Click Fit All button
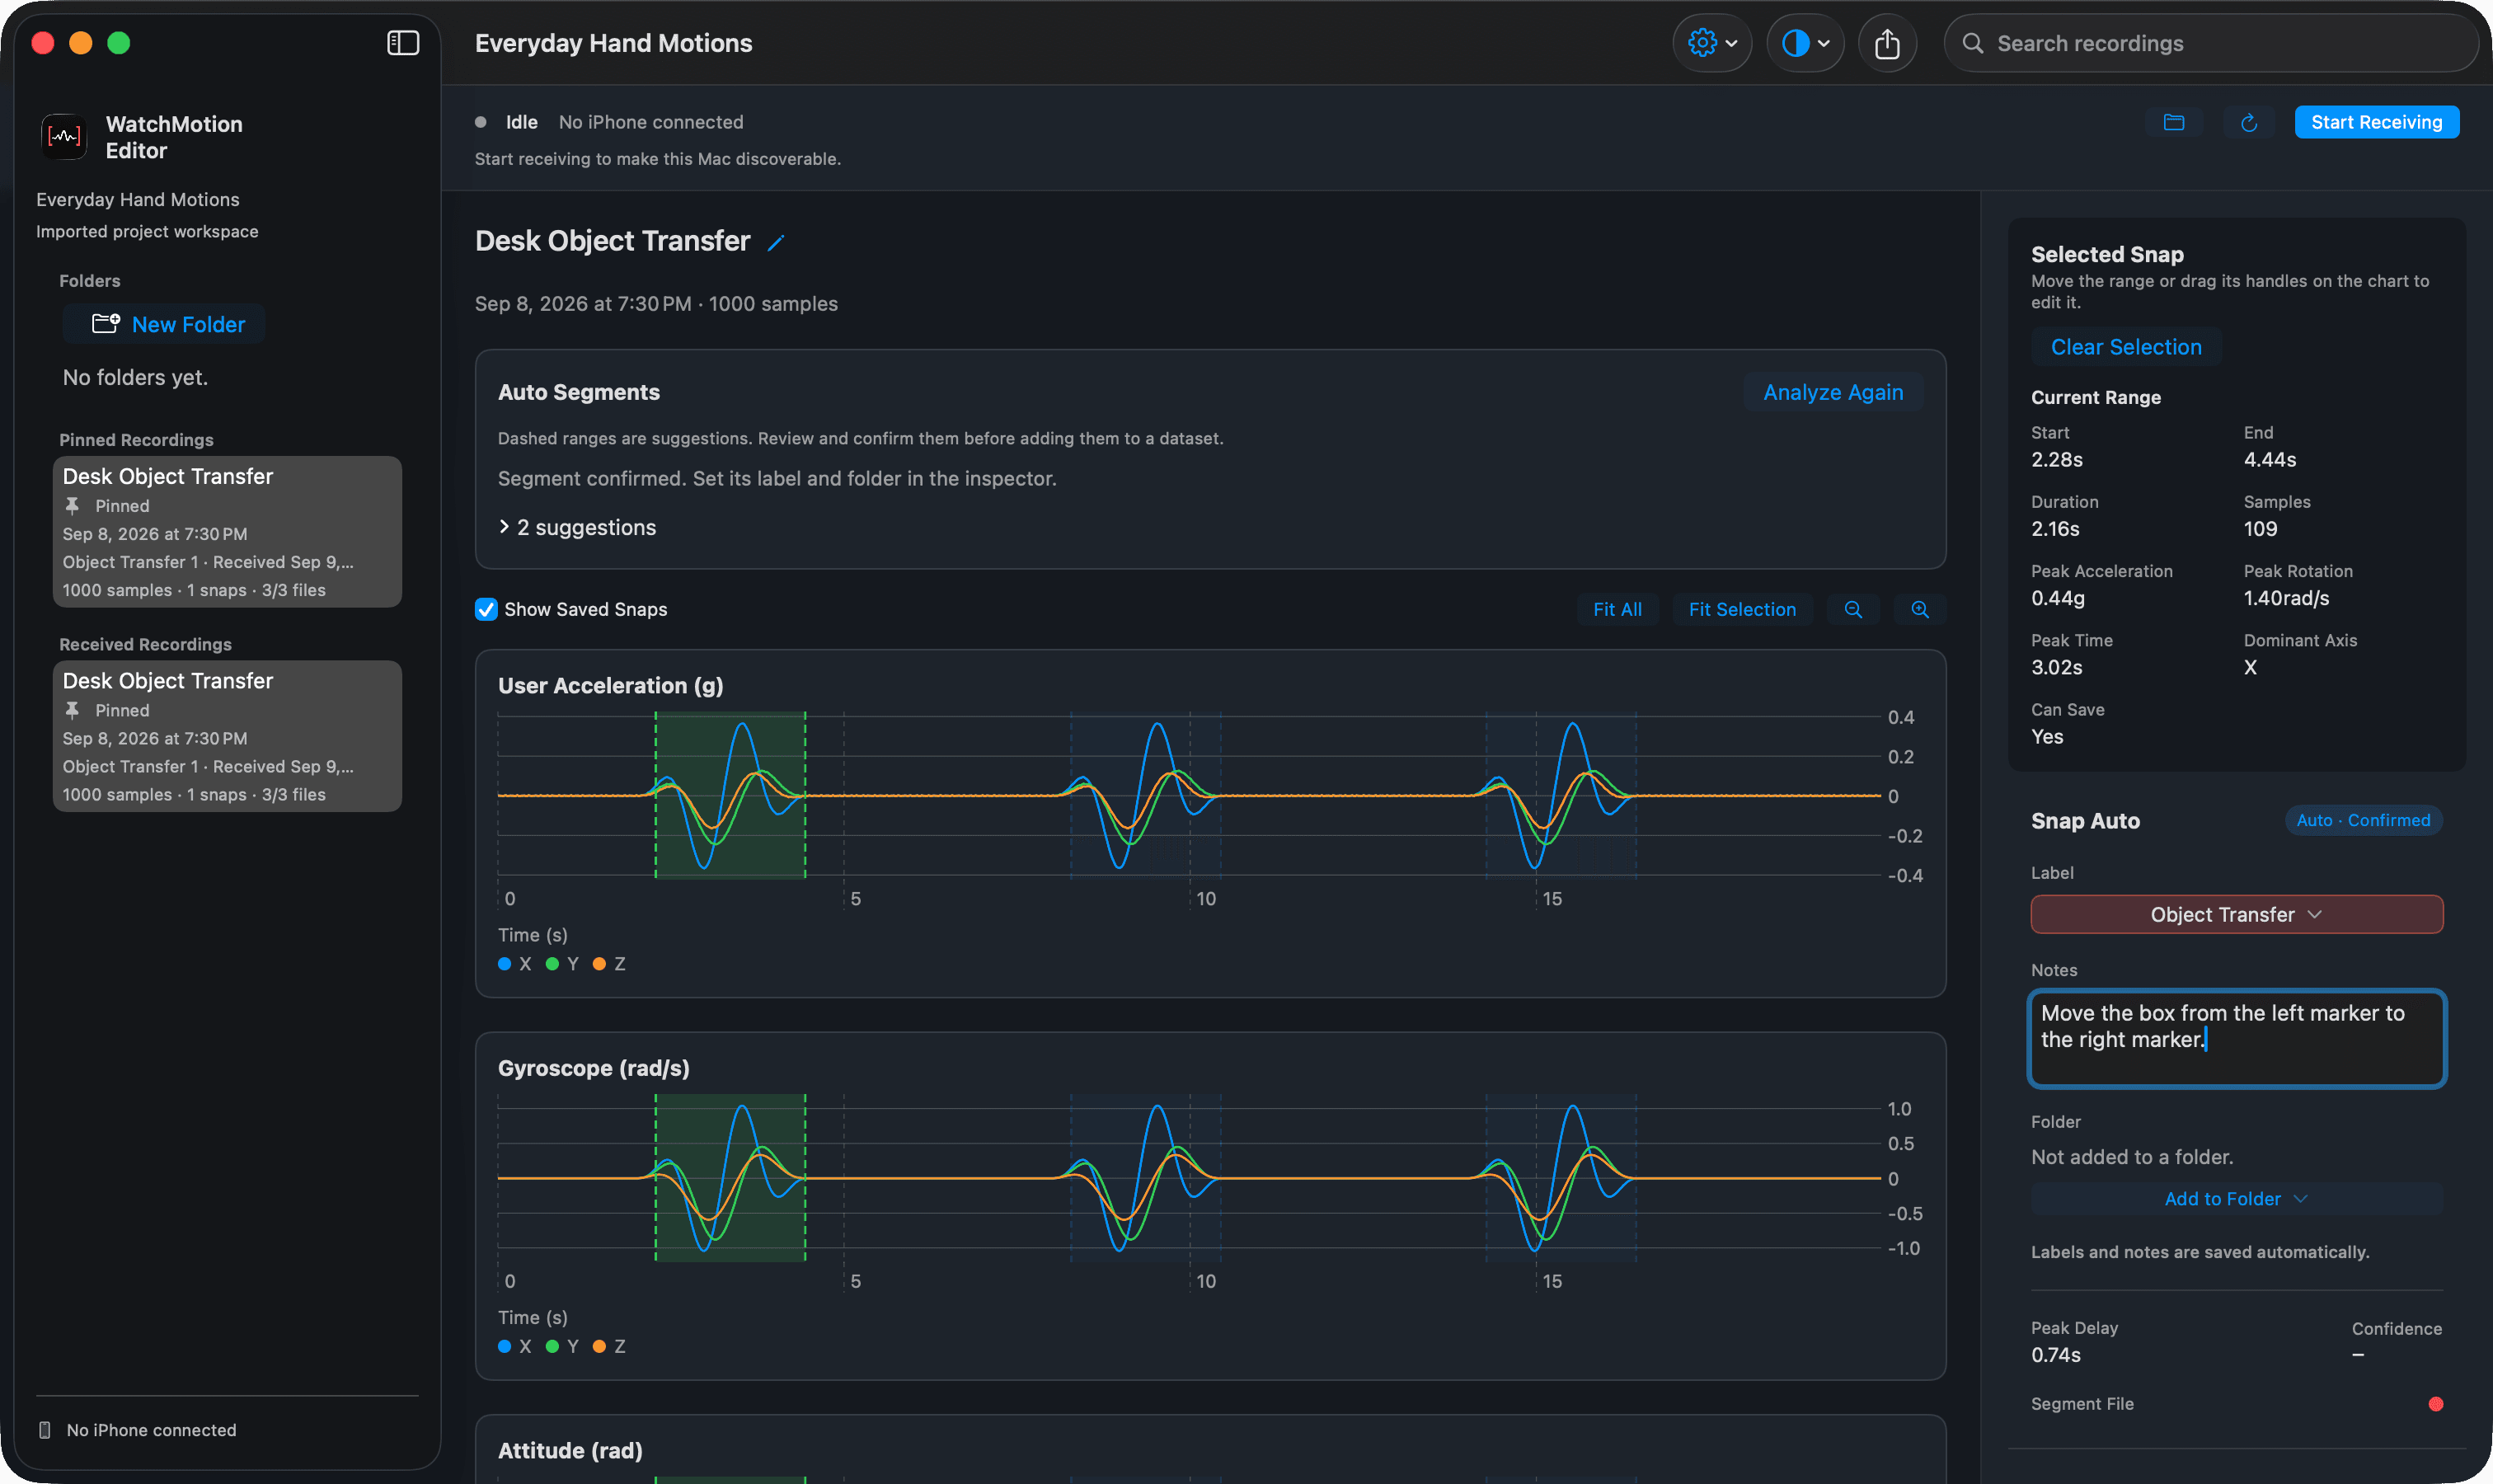Image resolution: width=2493 pixels, height=1484 pixels. [x=1617, y=609]
